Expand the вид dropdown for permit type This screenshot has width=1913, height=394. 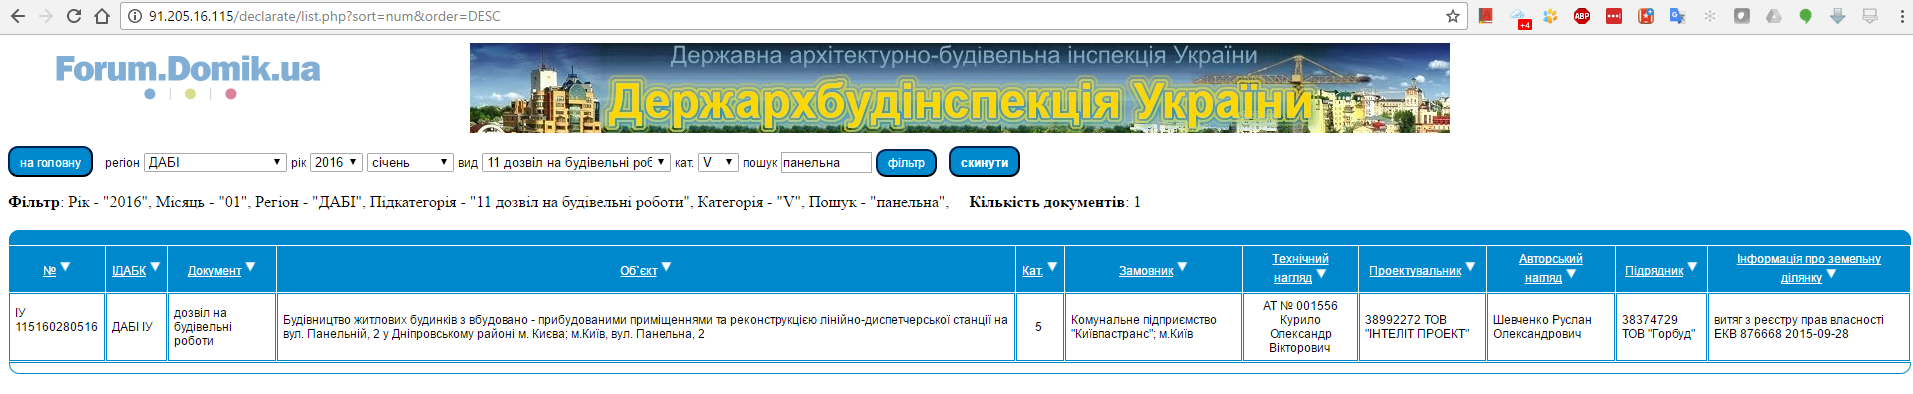(x=576, y=162)
